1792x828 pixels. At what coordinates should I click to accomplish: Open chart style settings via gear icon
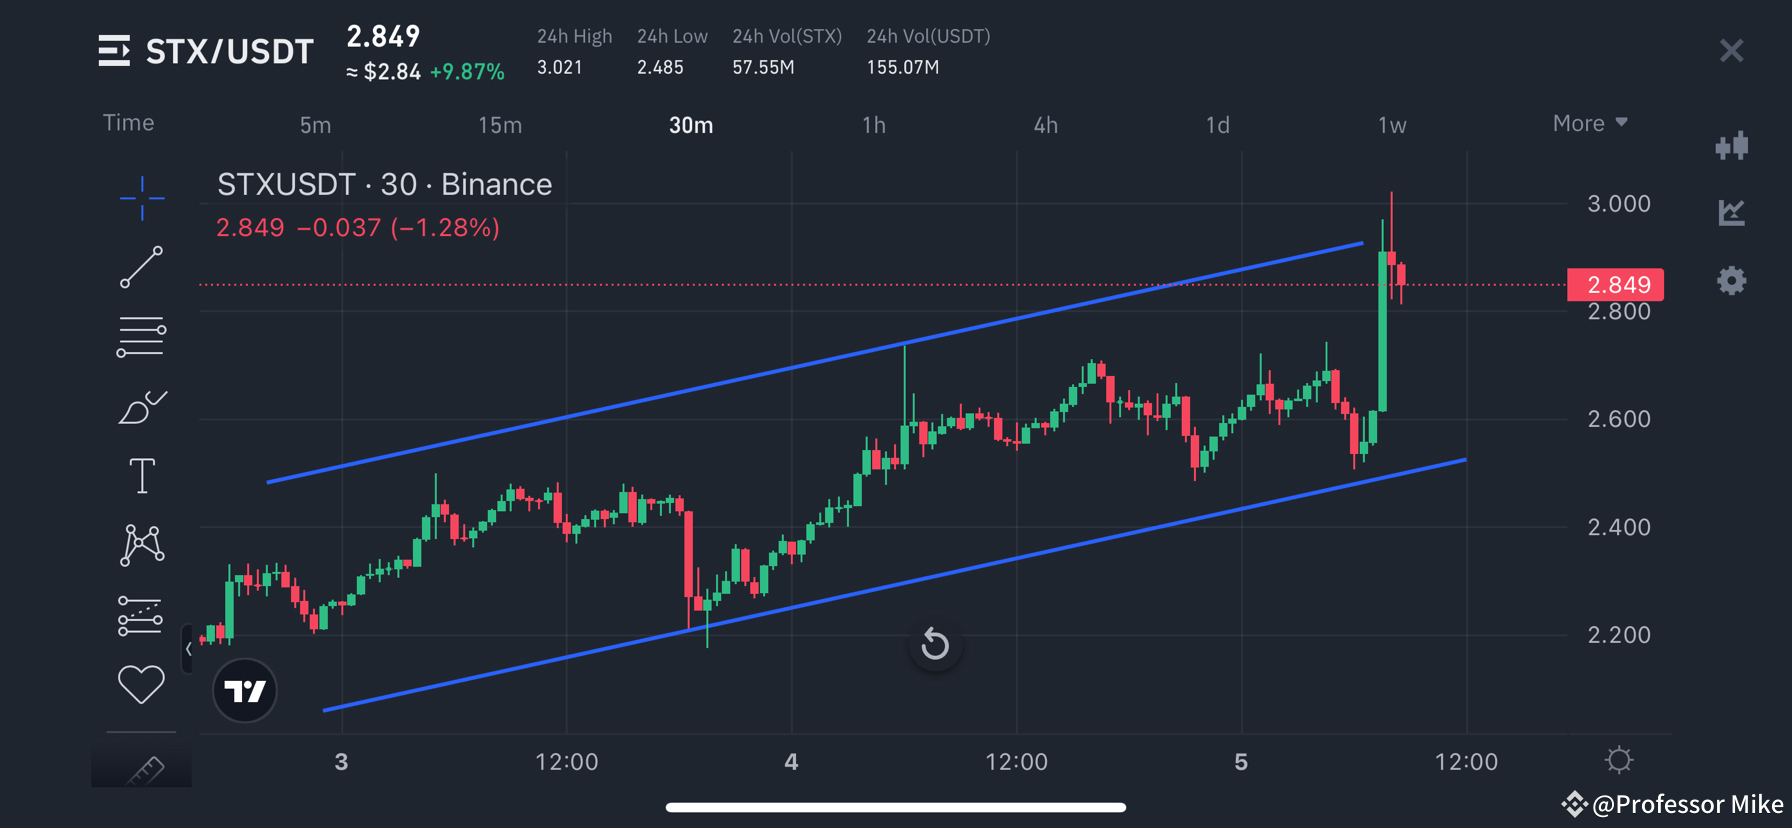[x=1732, y=281]
